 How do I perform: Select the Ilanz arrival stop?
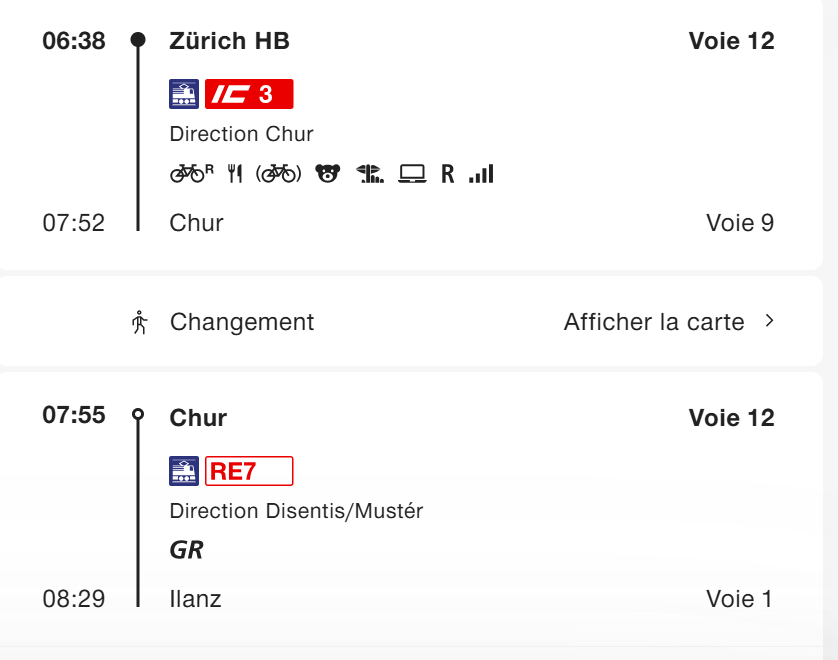coord(196,599)
